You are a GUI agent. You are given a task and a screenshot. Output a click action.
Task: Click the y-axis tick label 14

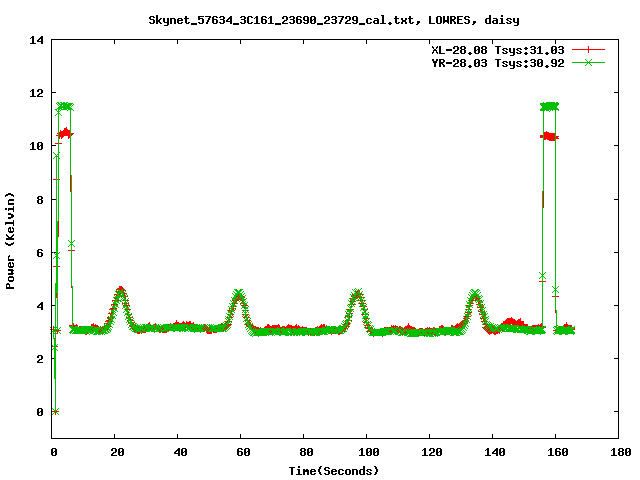(36, 40)
